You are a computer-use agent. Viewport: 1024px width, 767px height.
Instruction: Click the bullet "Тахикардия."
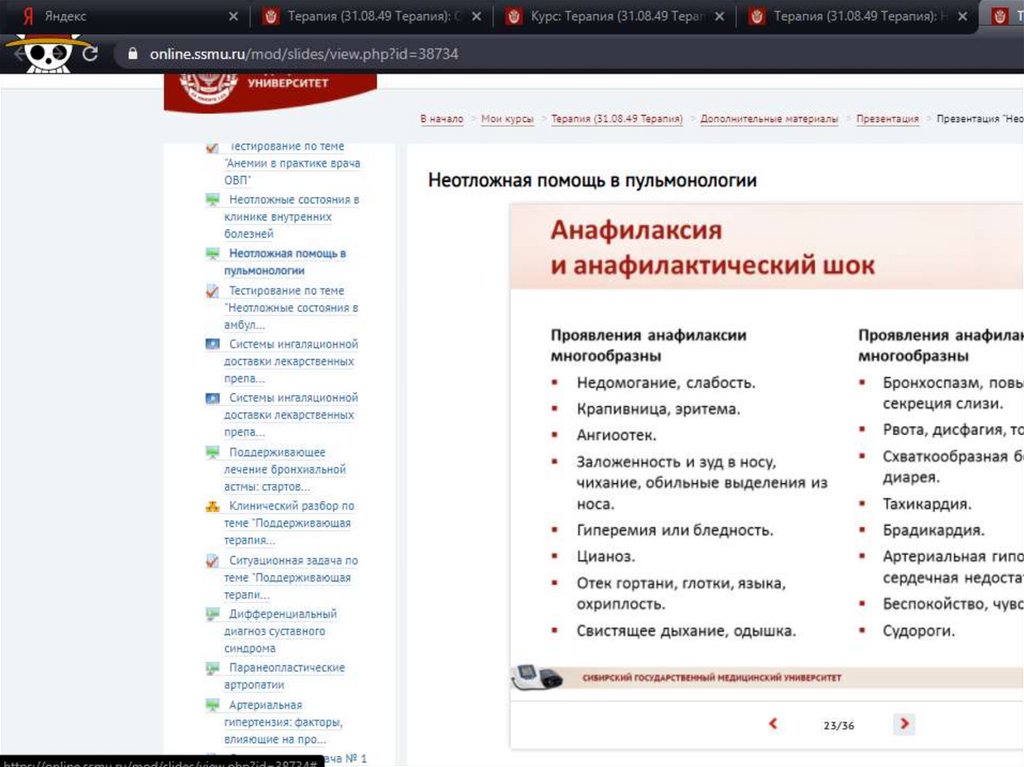(927, 504)
